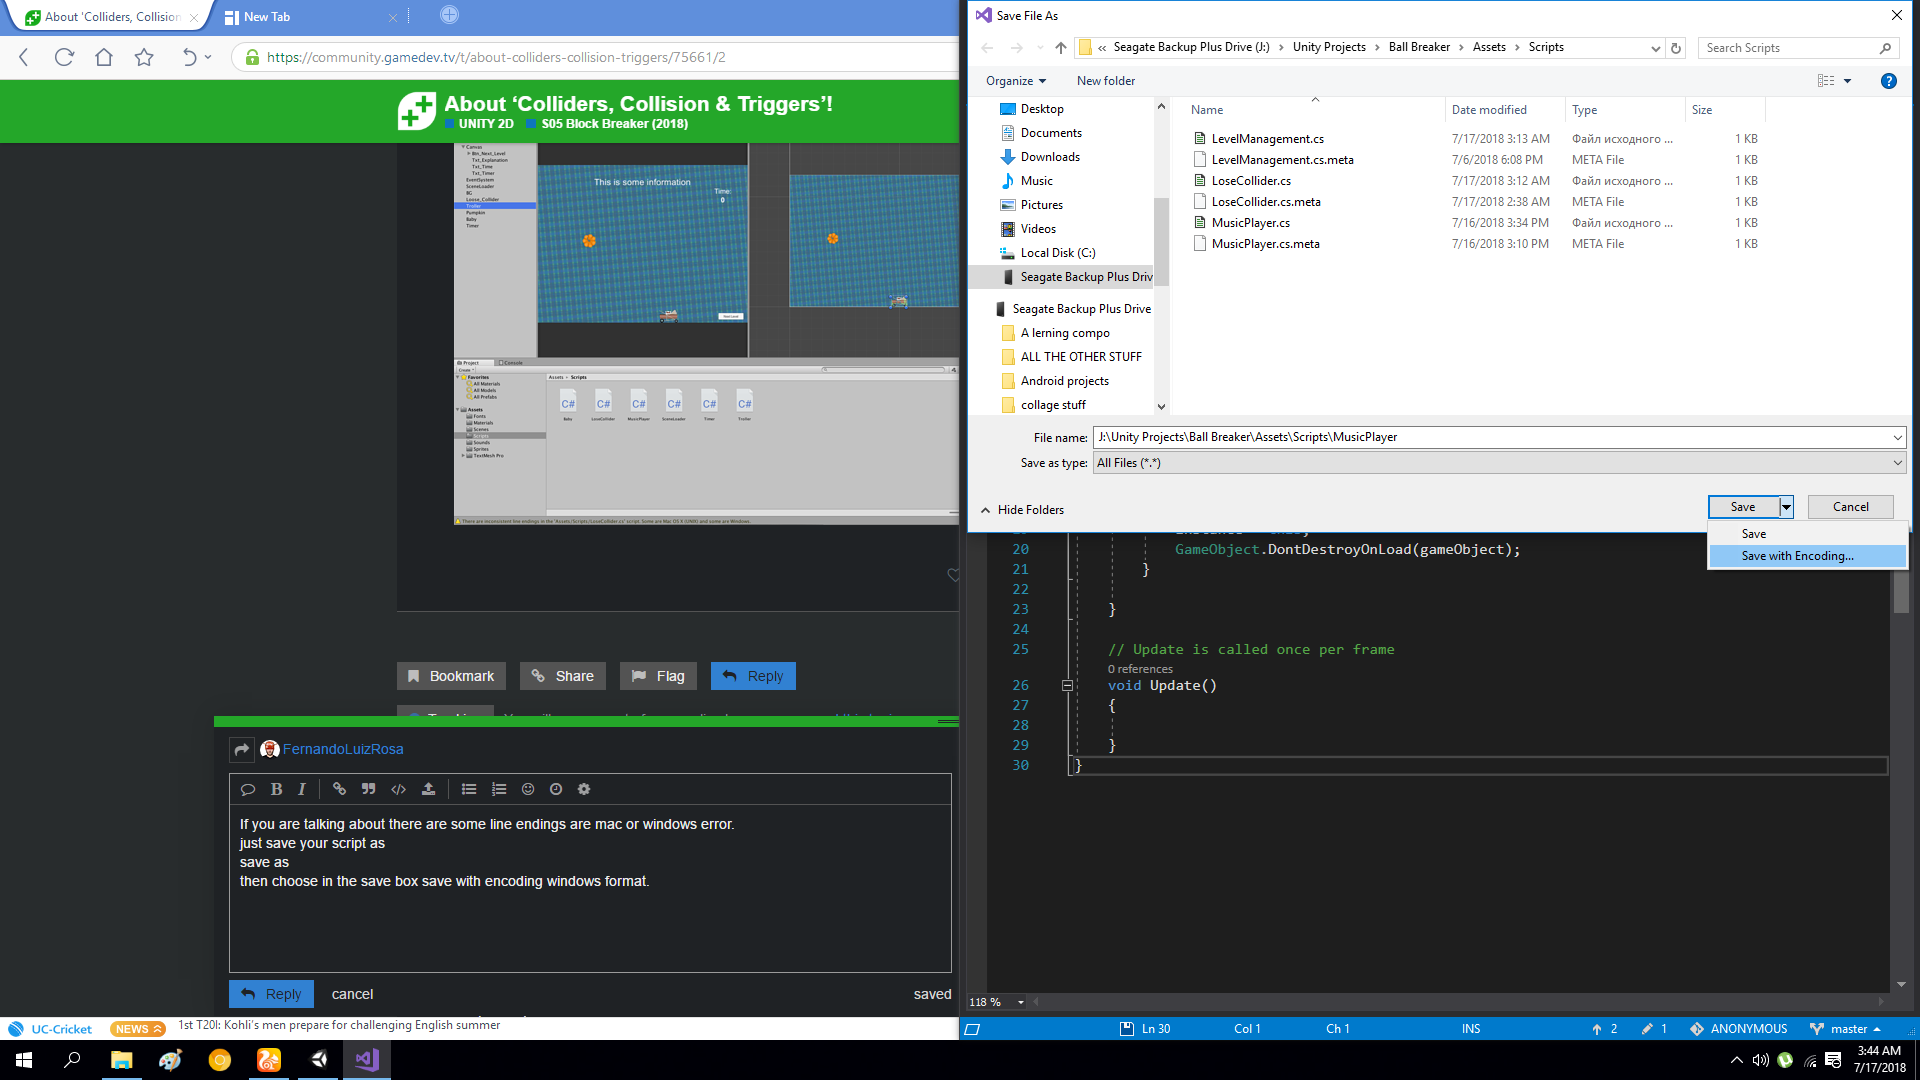The image size is (1920, 1080).
Task: Click the Up folder arrow in Save dialog
Action: tap(1061, 47)
